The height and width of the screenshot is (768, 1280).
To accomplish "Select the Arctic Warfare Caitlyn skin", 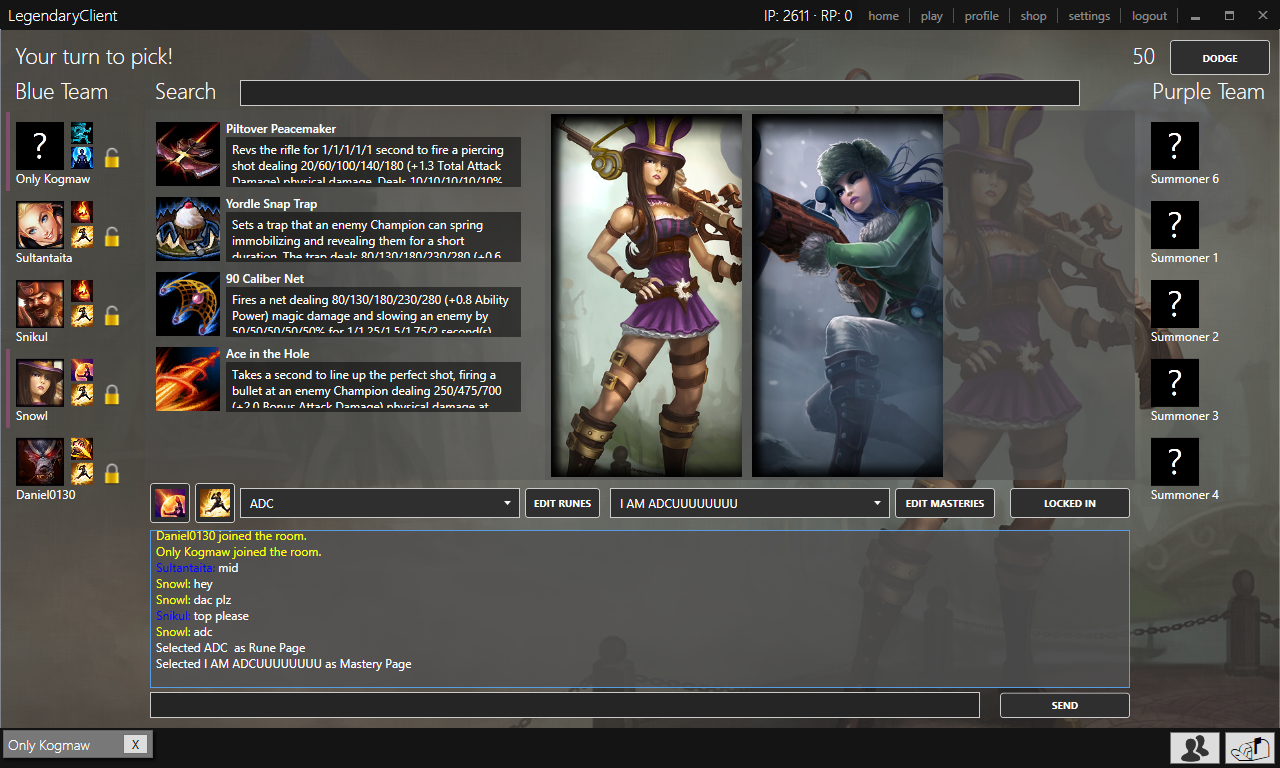I will pos(848,295).
